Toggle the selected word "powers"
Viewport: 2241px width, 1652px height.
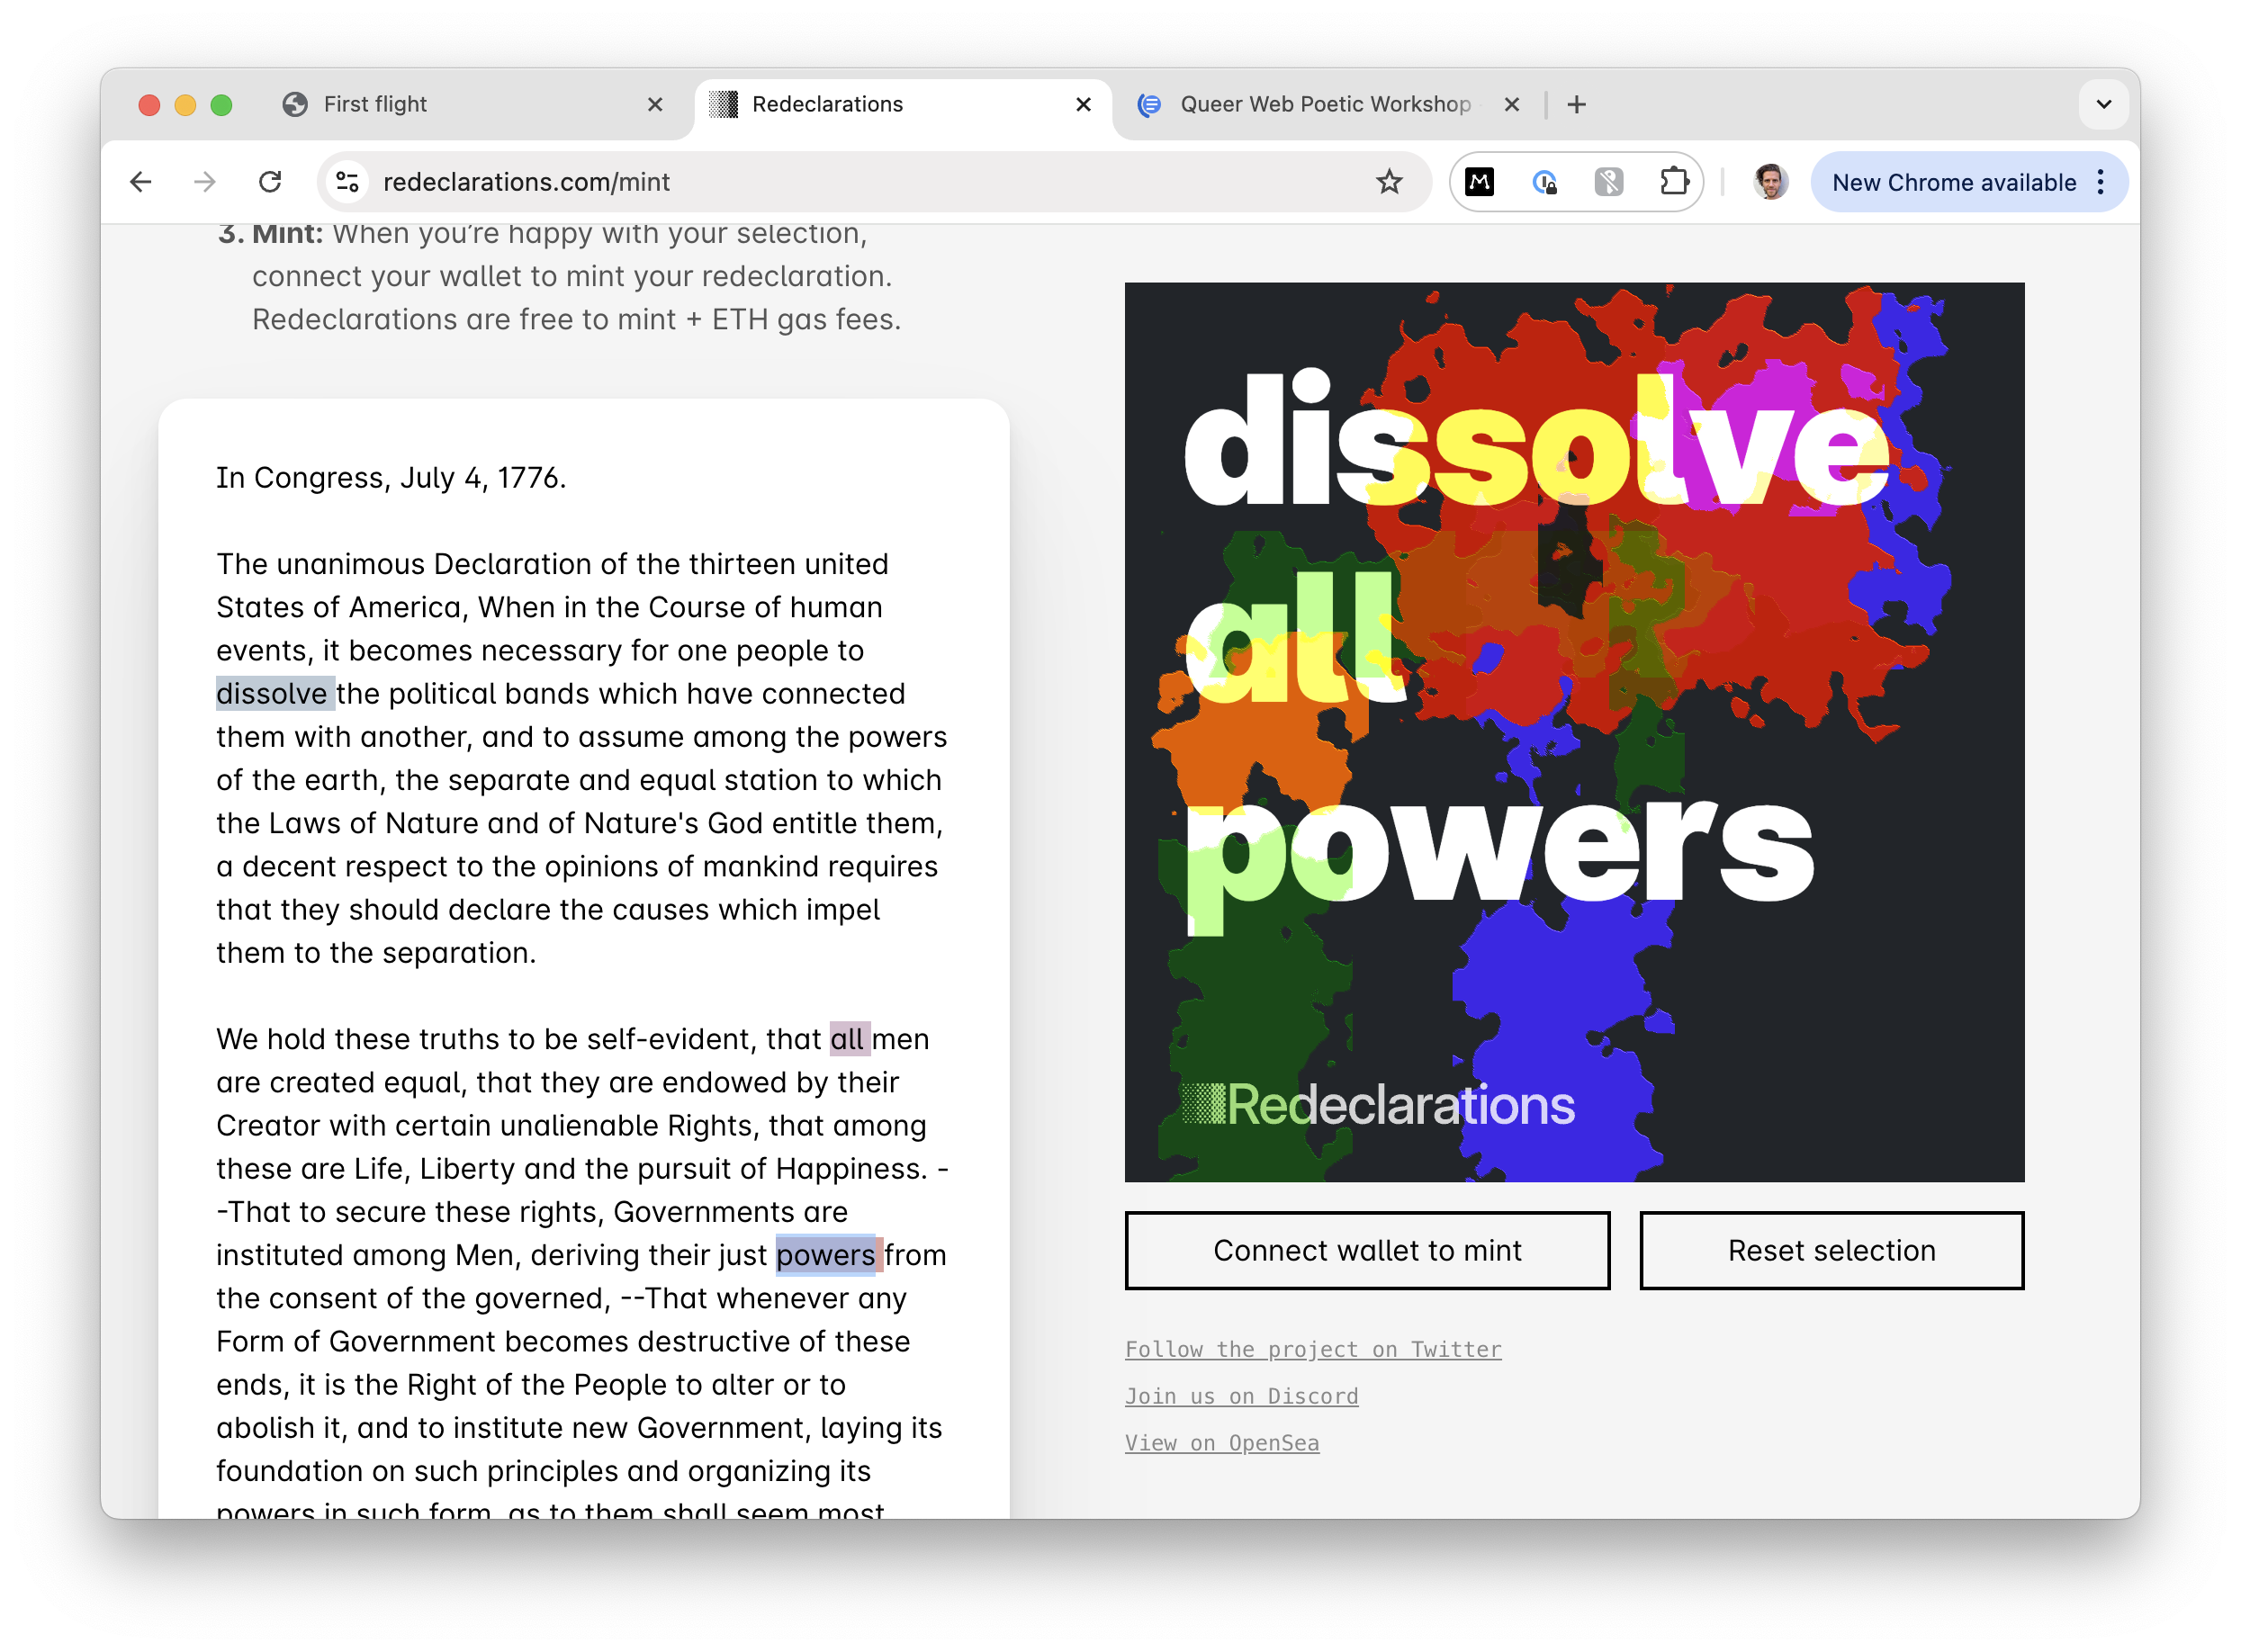tap(826, 1255)
